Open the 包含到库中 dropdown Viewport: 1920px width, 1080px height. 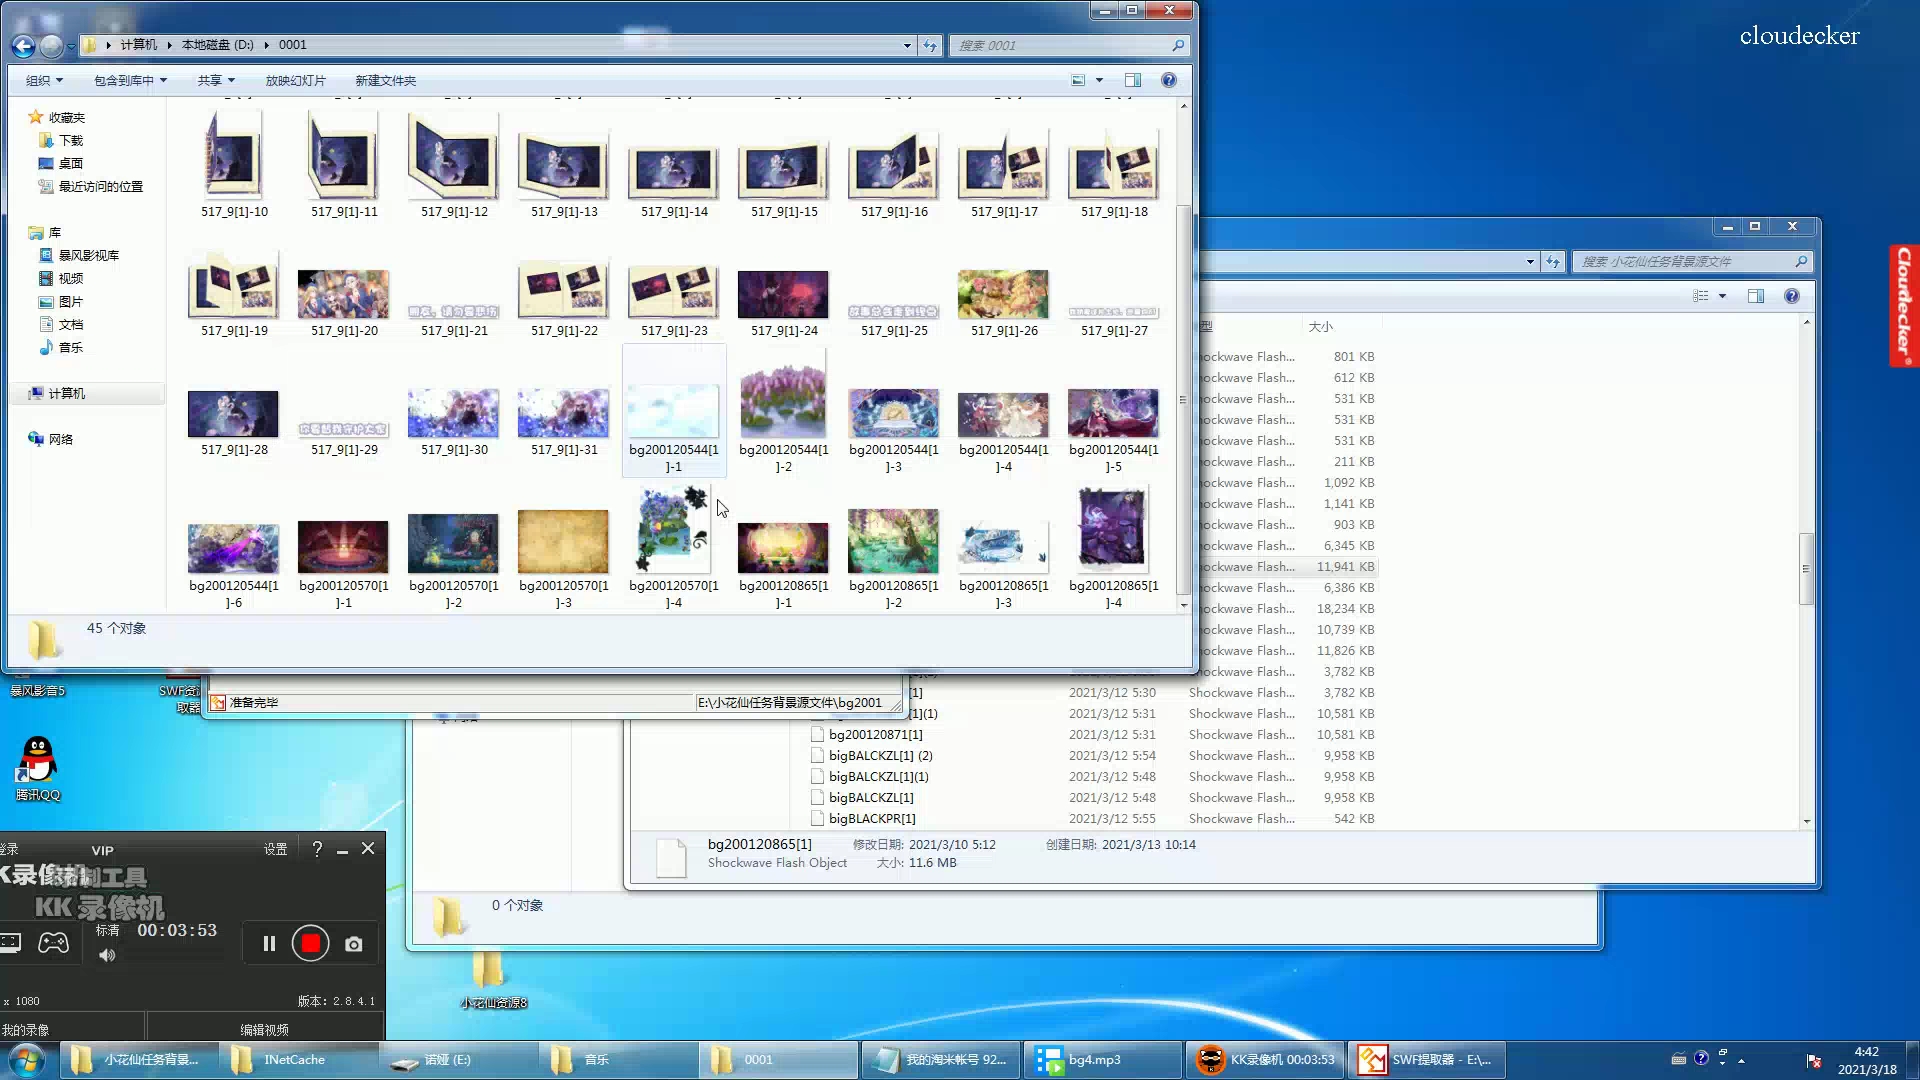click(x=130, y=80)
